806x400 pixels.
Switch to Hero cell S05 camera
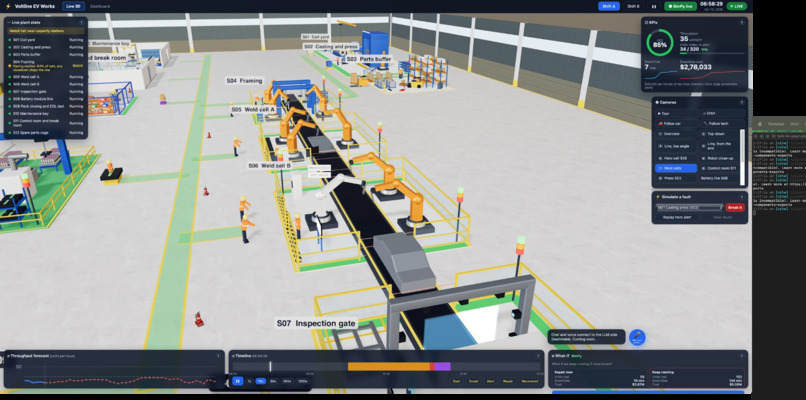tap(676, 158)
